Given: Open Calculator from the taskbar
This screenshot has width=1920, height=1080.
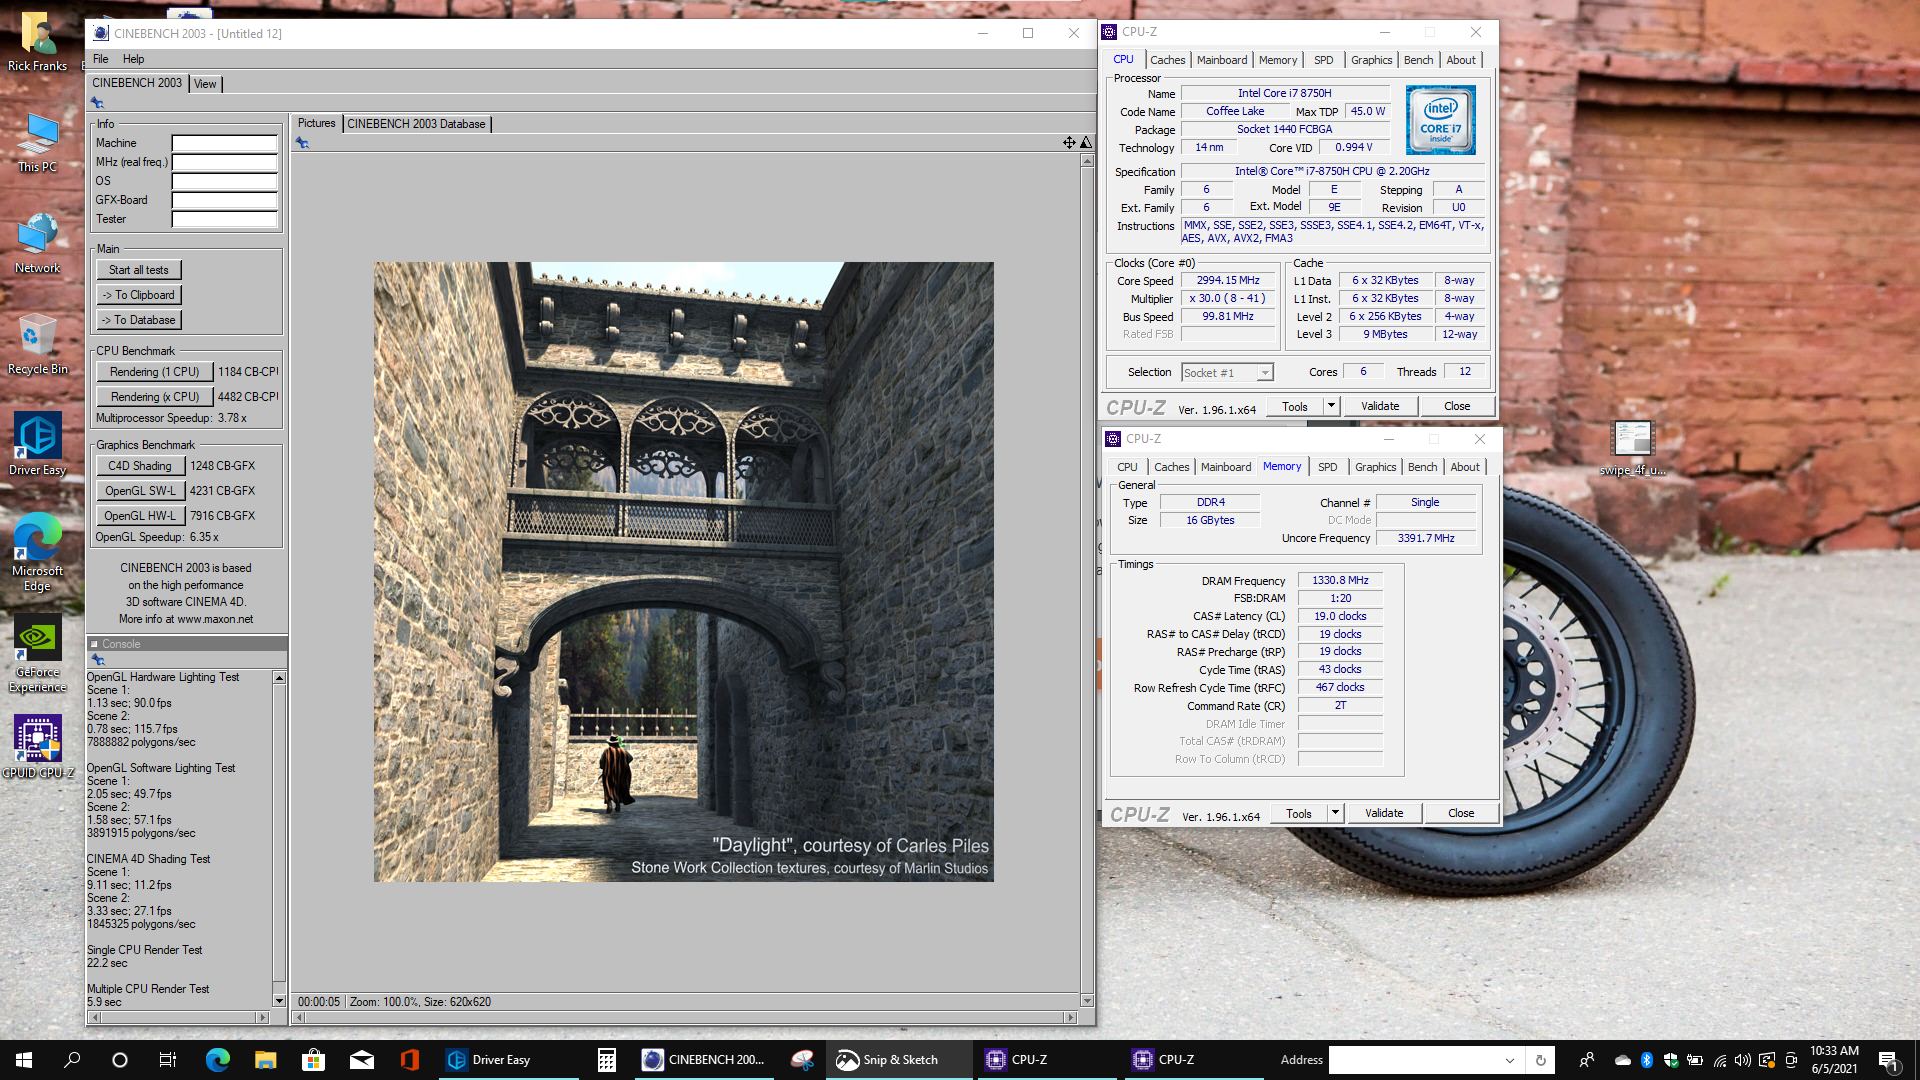Looking at the screenshot, I should (x=606, y=1060).
